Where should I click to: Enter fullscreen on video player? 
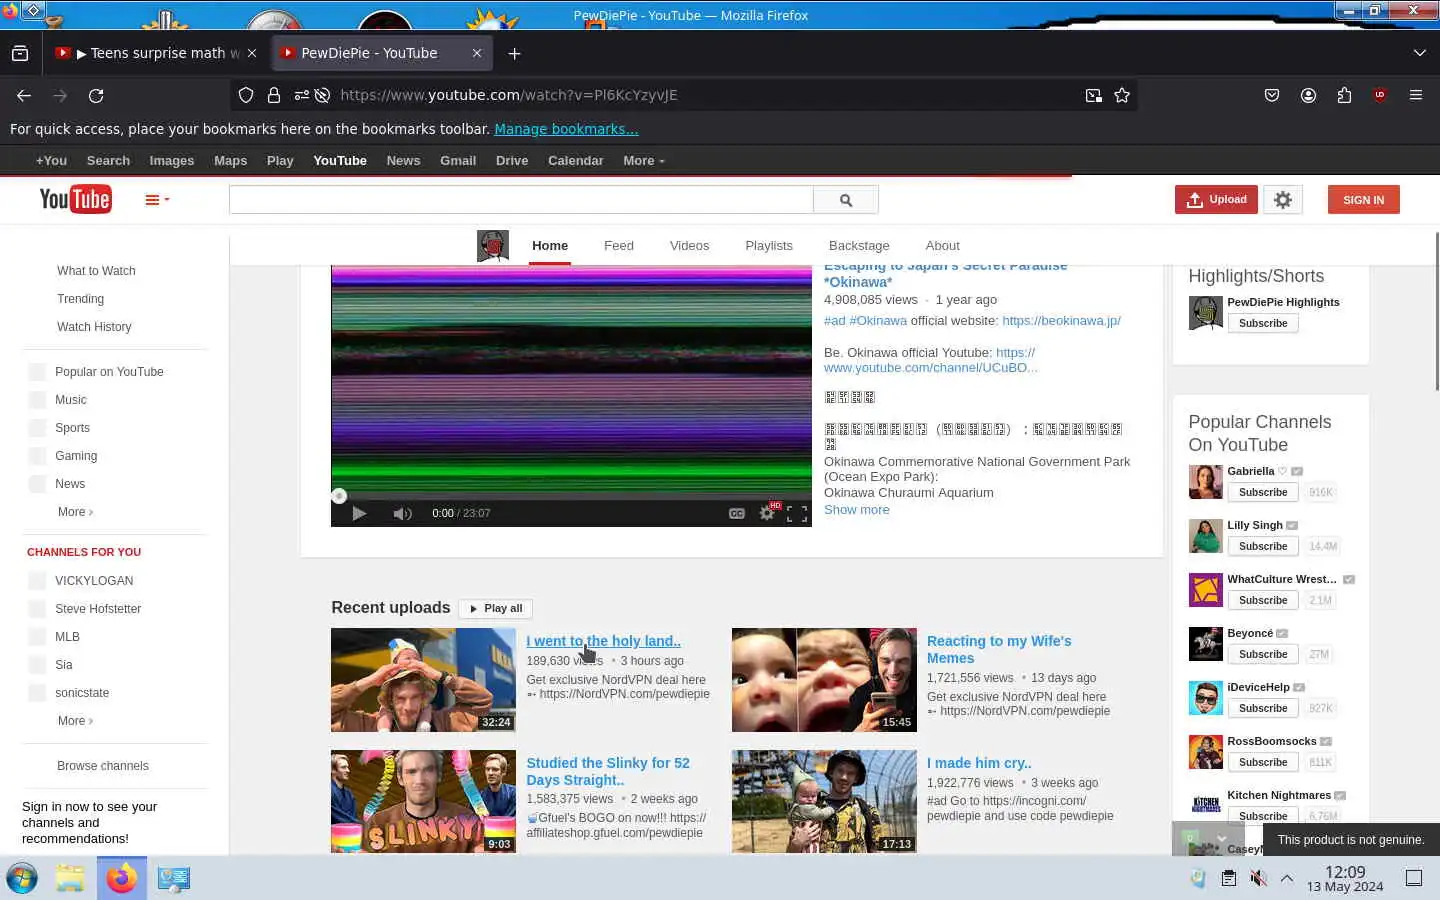click(x=797, y=514)
